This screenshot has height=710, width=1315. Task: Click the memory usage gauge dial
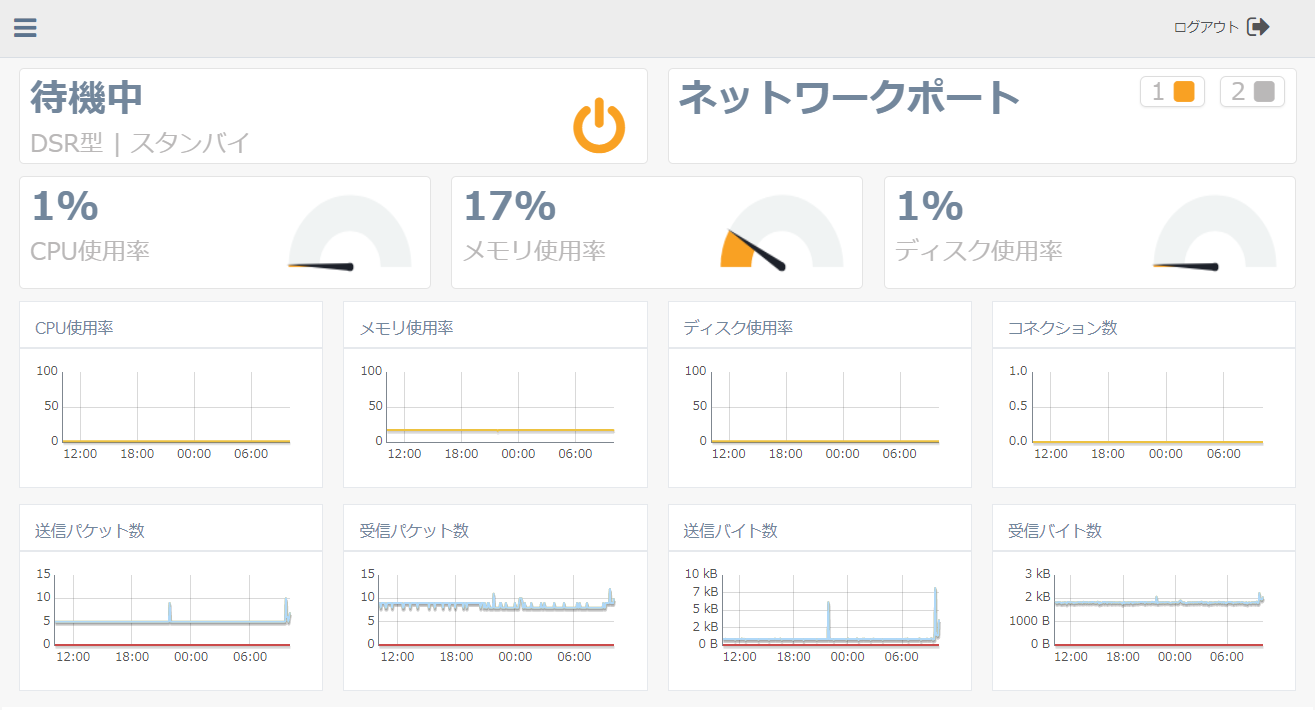point(781,235)
